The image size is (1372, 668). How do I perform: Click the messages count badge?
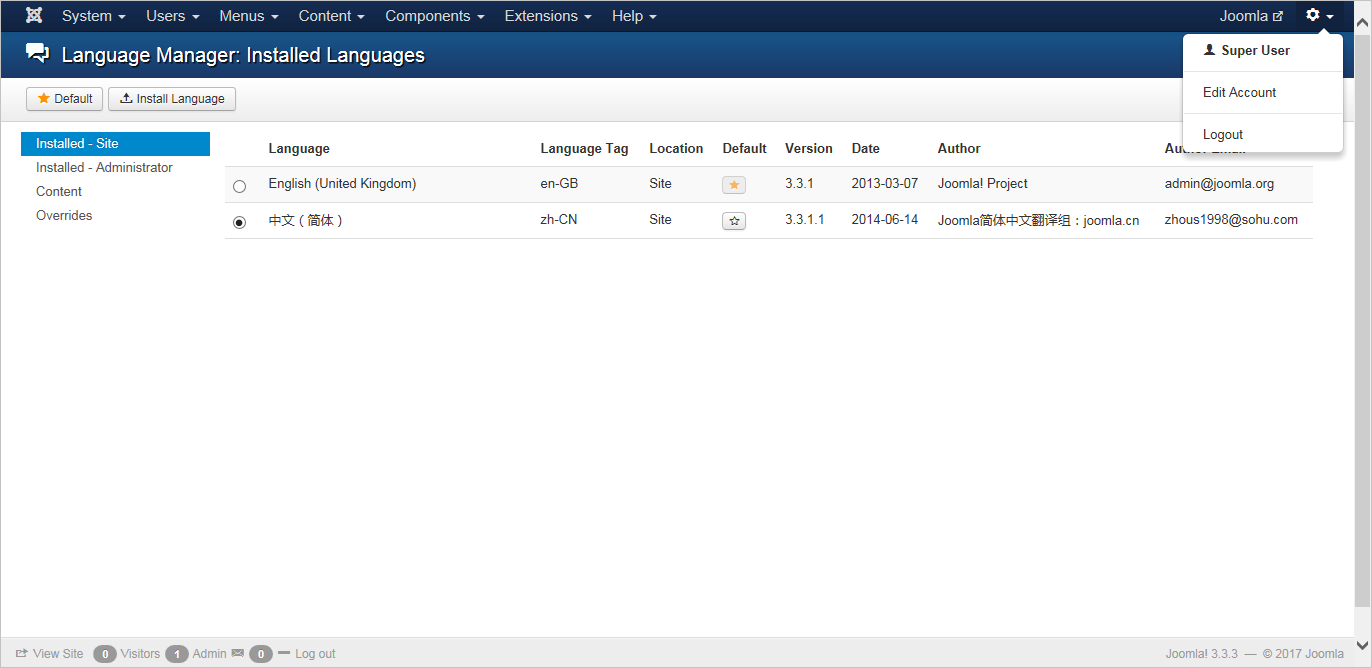(x=261, y=654)
